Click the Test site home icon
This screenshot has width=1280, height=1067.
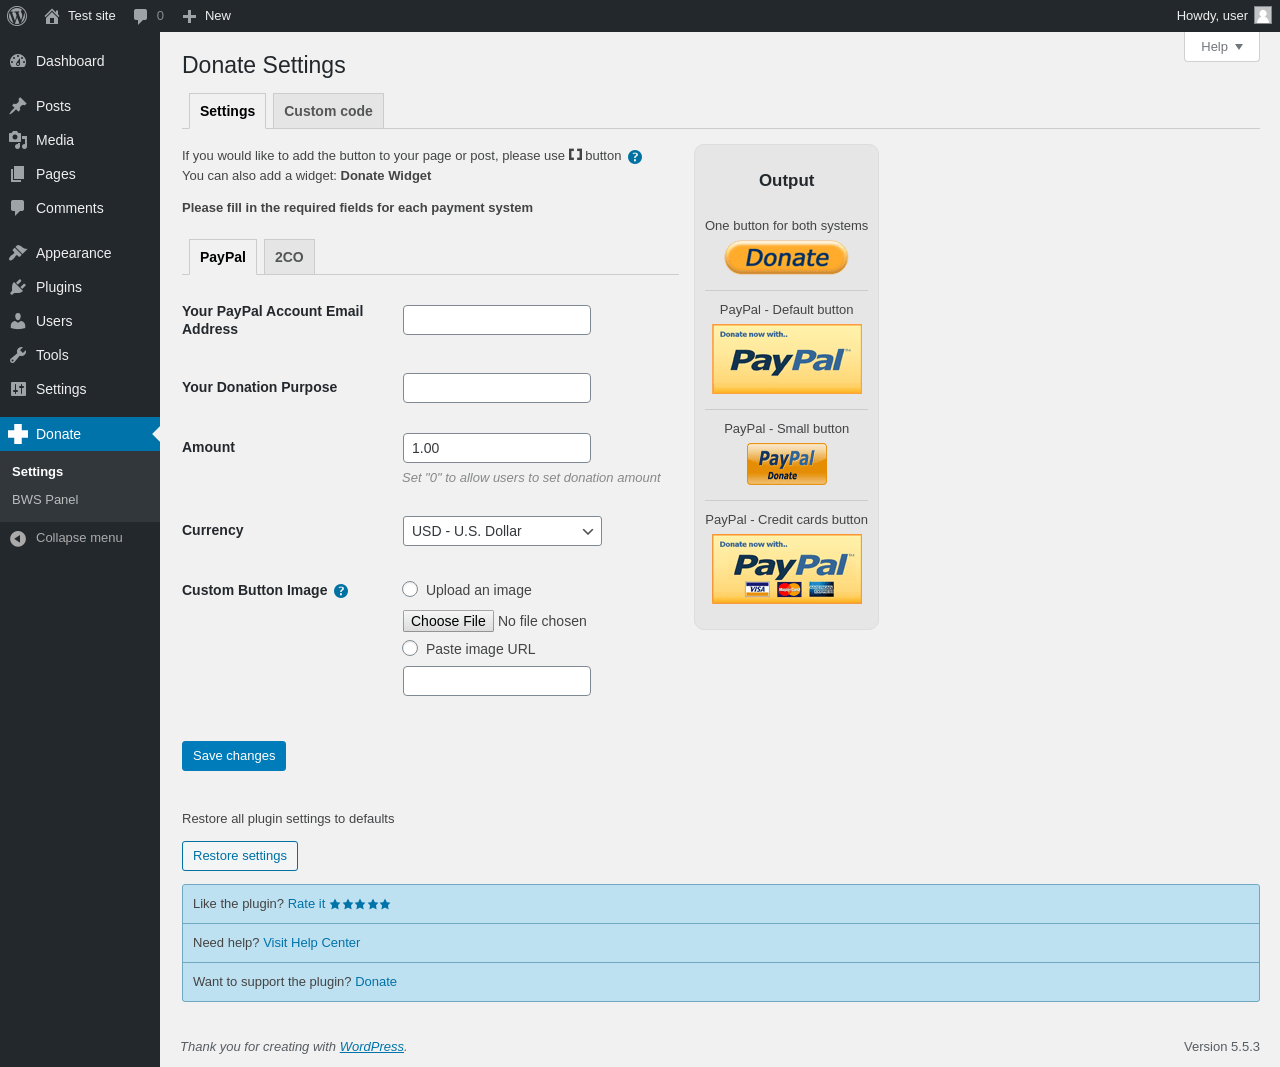(x=52, y=16)
